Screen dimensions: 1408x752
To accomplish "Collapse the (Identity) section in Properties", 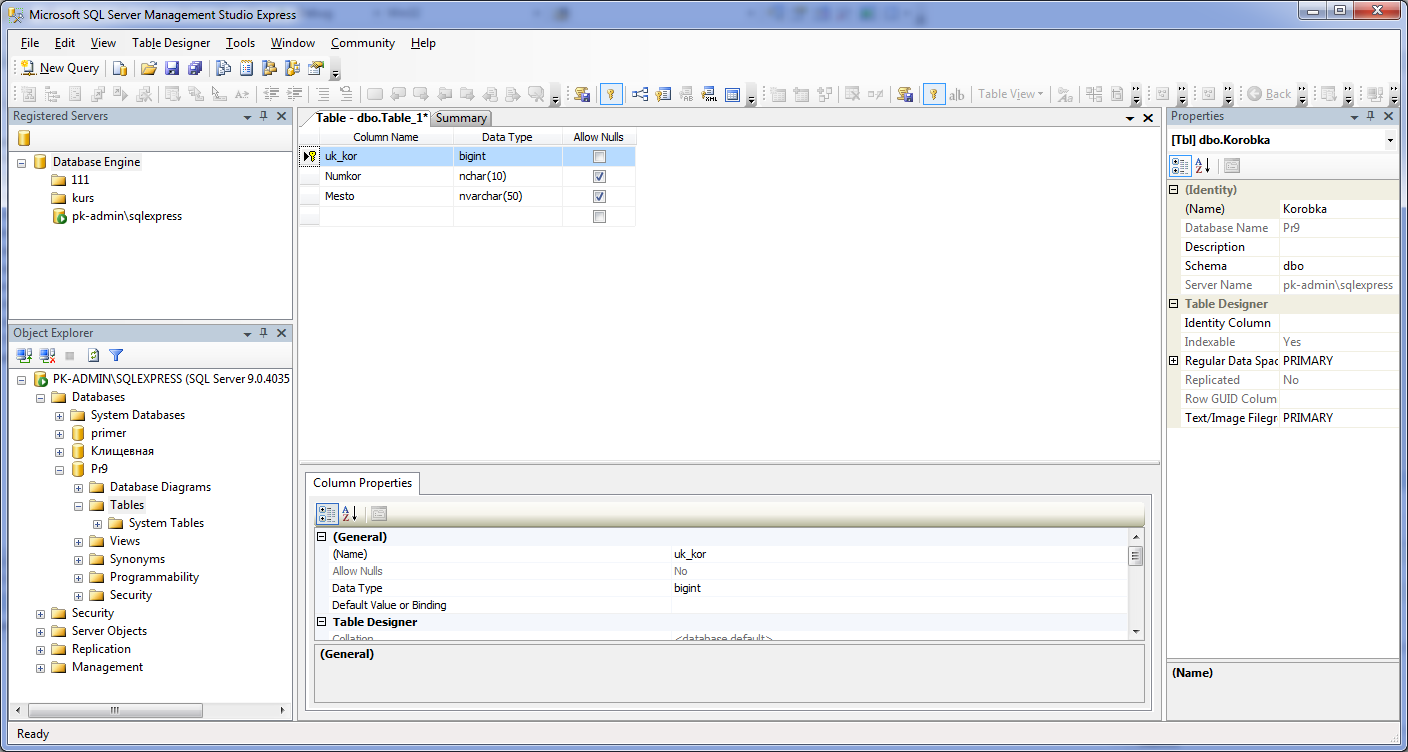I will tap(1174, 190).
